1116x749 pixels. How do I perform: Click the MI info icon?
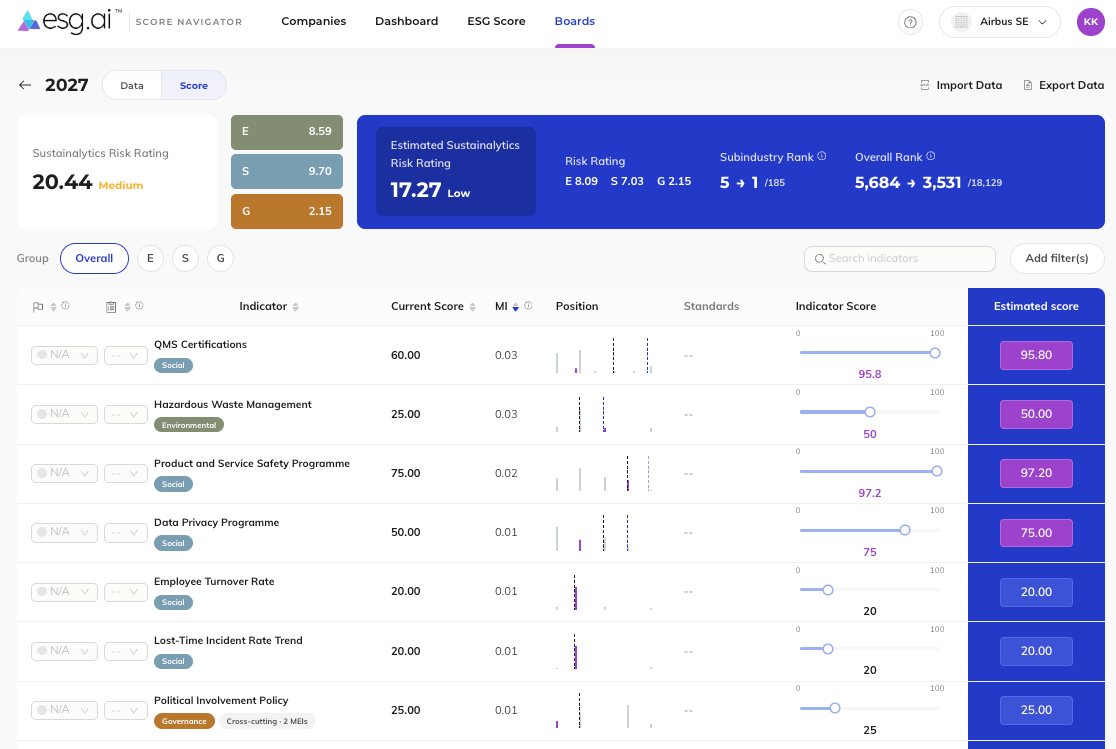tap(528, 305)
